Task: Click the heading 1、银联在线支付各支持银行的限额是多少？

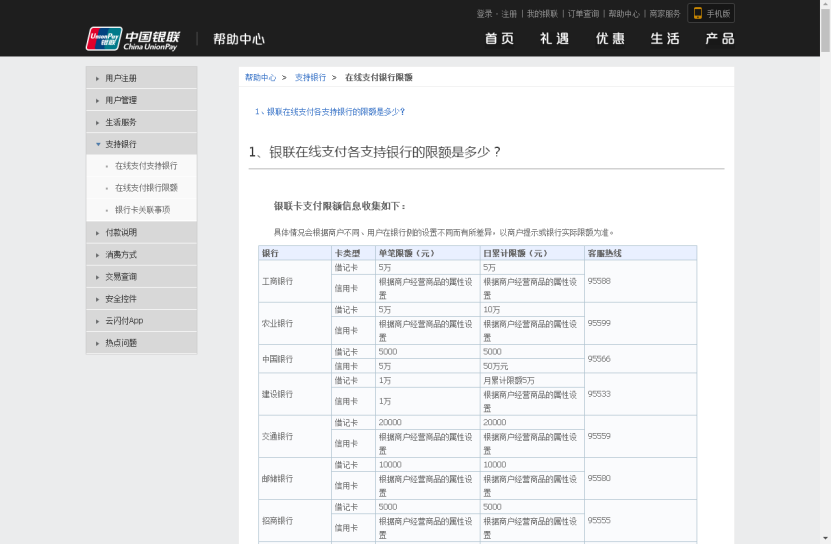Action: pyautogui.click(x=375, y=152)
